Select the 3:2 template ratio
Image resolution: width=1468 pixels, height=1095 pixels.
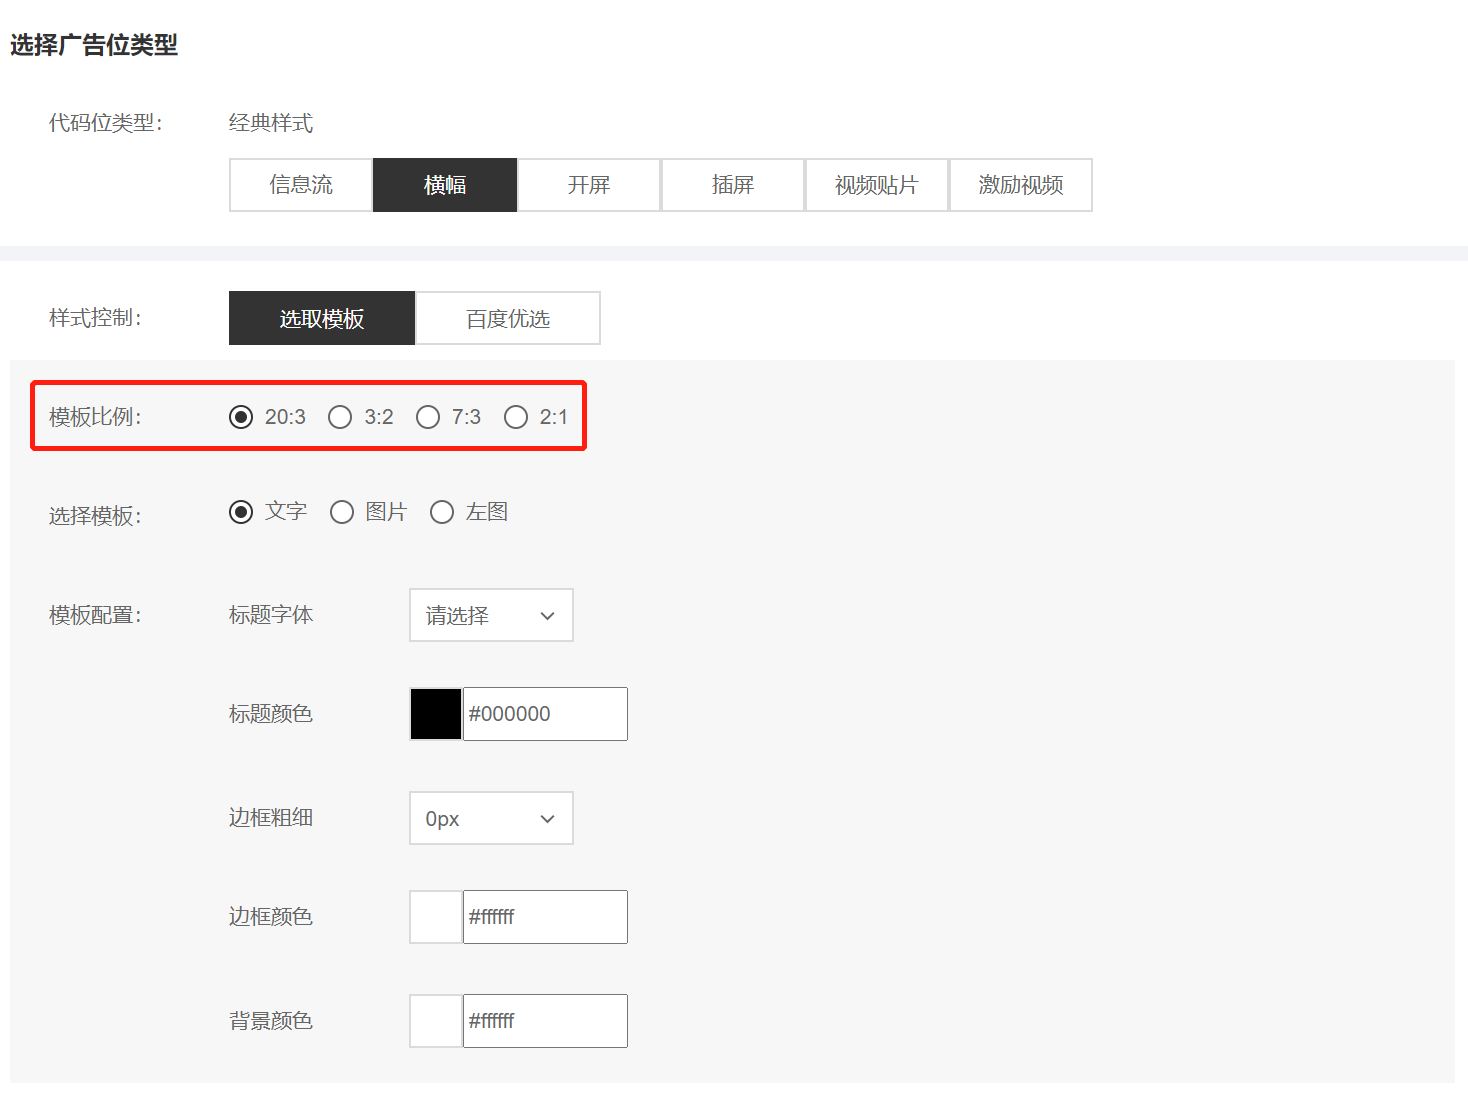click(340, 417)
